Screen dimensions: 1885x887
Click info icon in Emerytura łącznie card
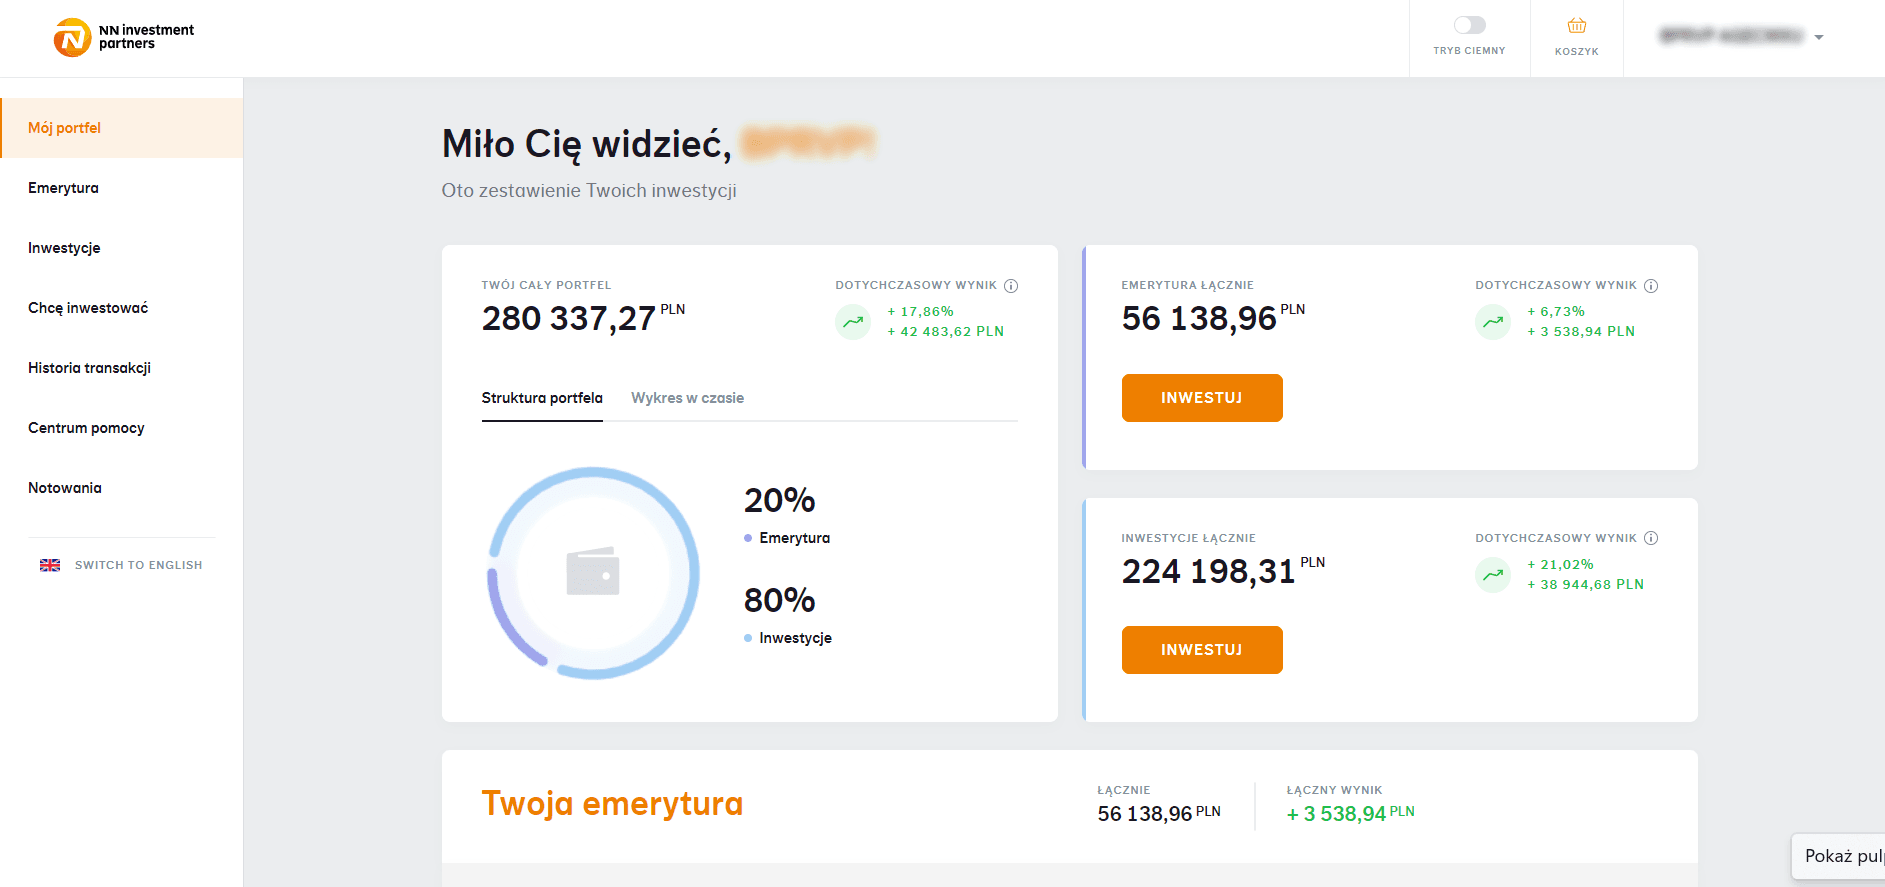1651,286
